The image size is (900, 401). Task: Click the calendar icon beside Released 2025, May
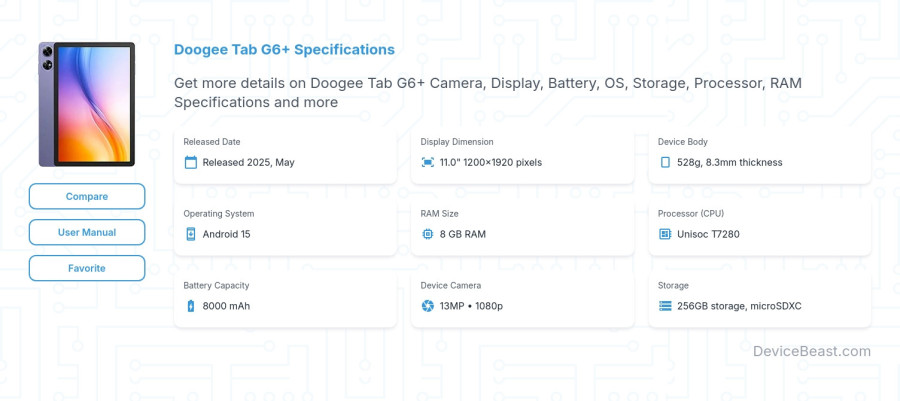(191, 162)
